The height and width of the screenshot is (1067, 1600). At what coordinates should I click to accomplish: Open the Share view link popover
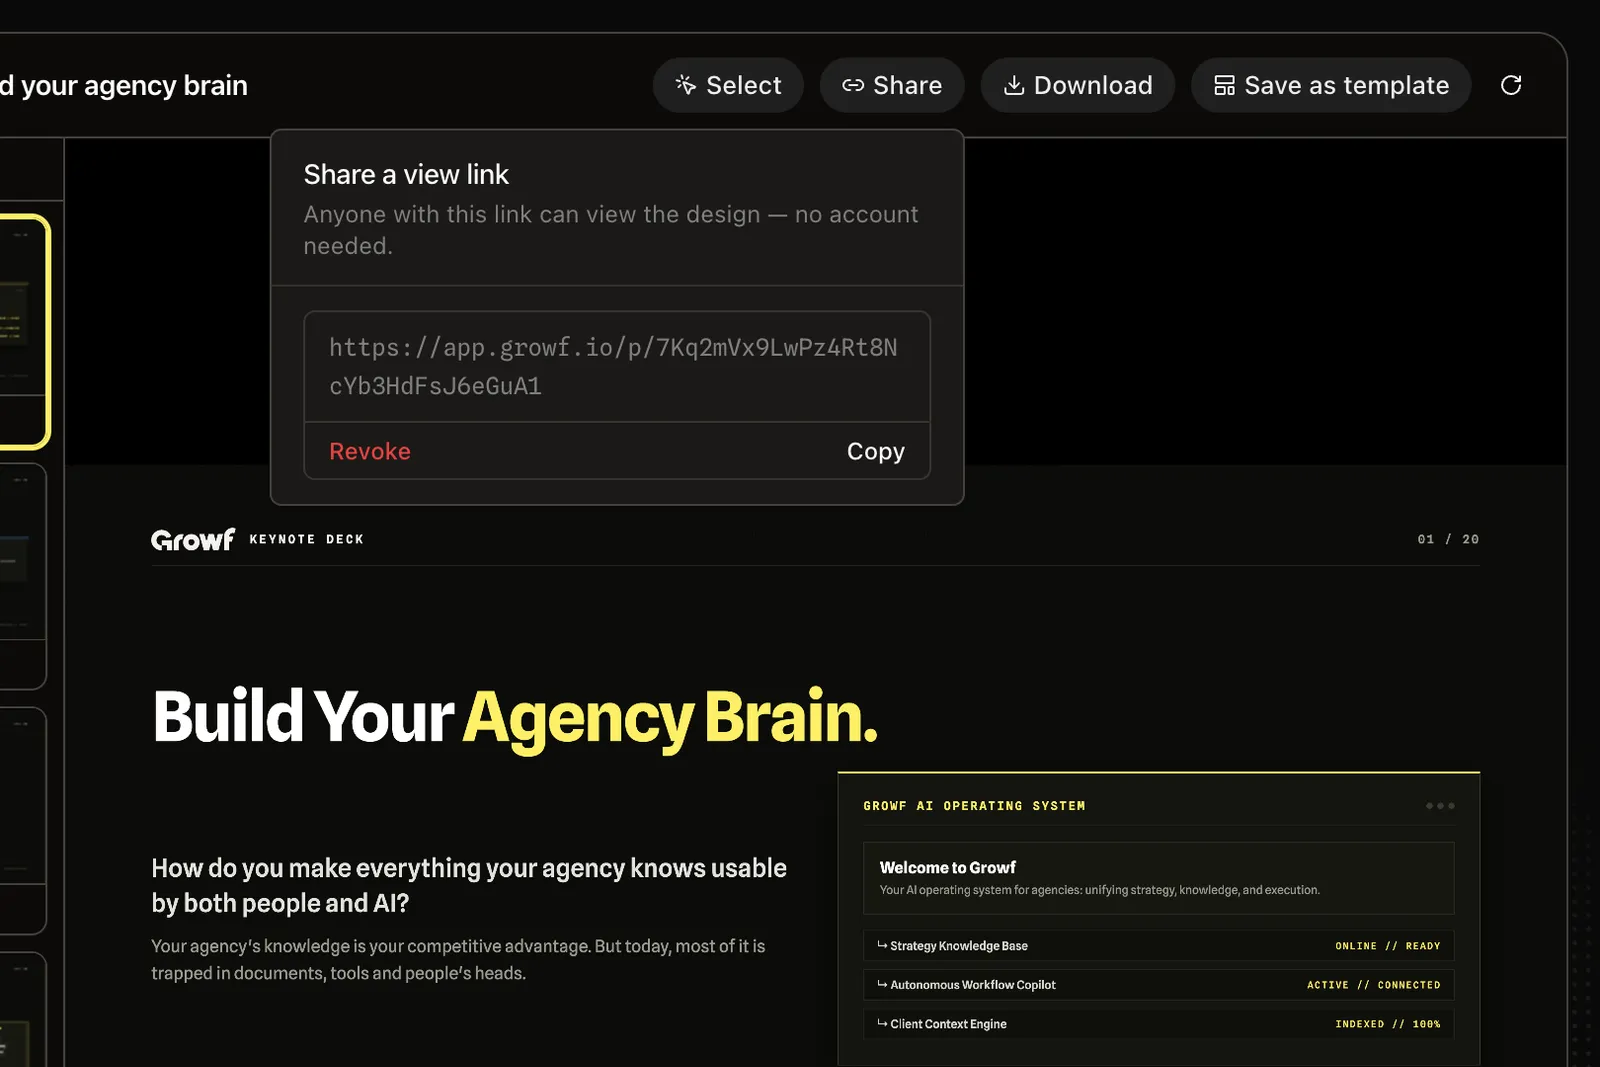[892, 85]
